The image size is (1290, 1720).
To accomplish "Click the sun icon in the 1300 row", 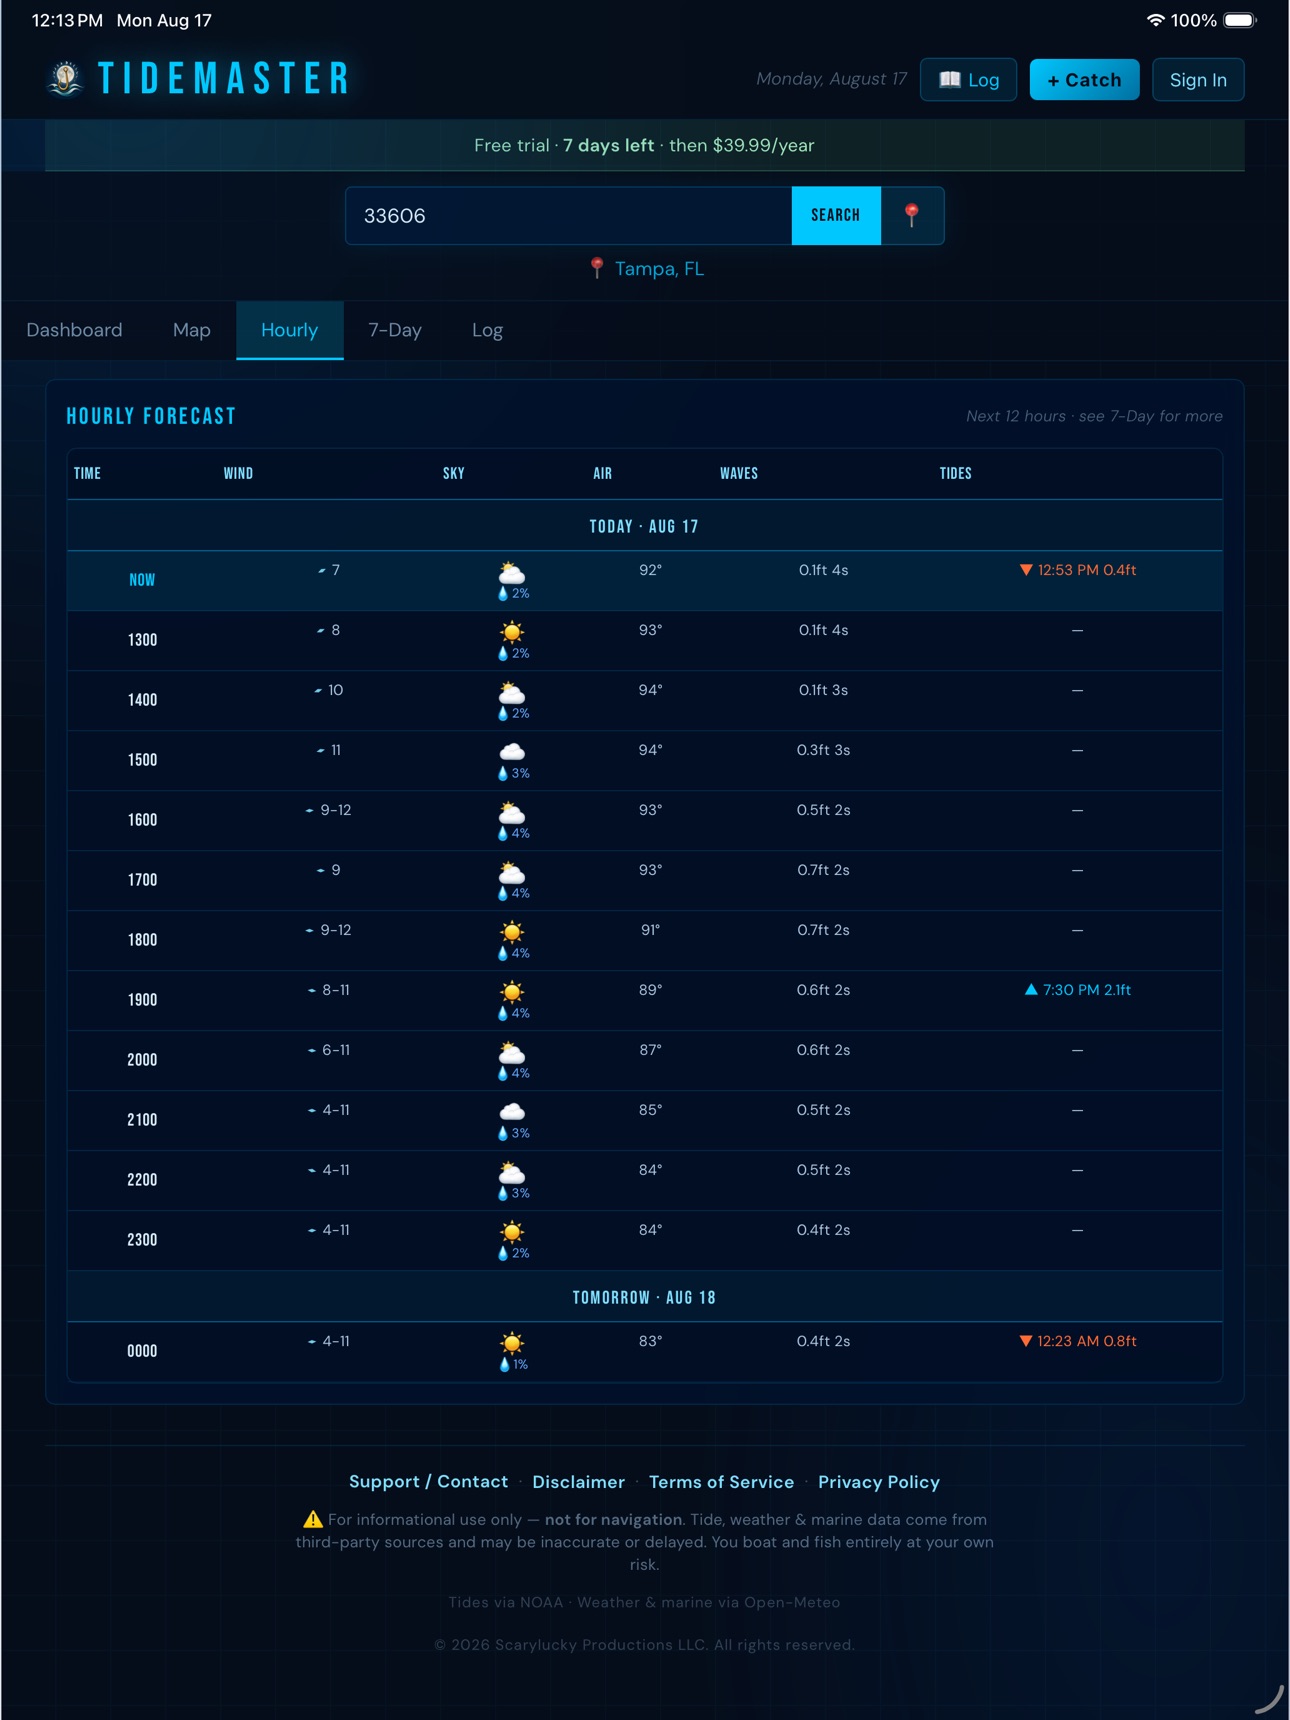I will [512, 632].
